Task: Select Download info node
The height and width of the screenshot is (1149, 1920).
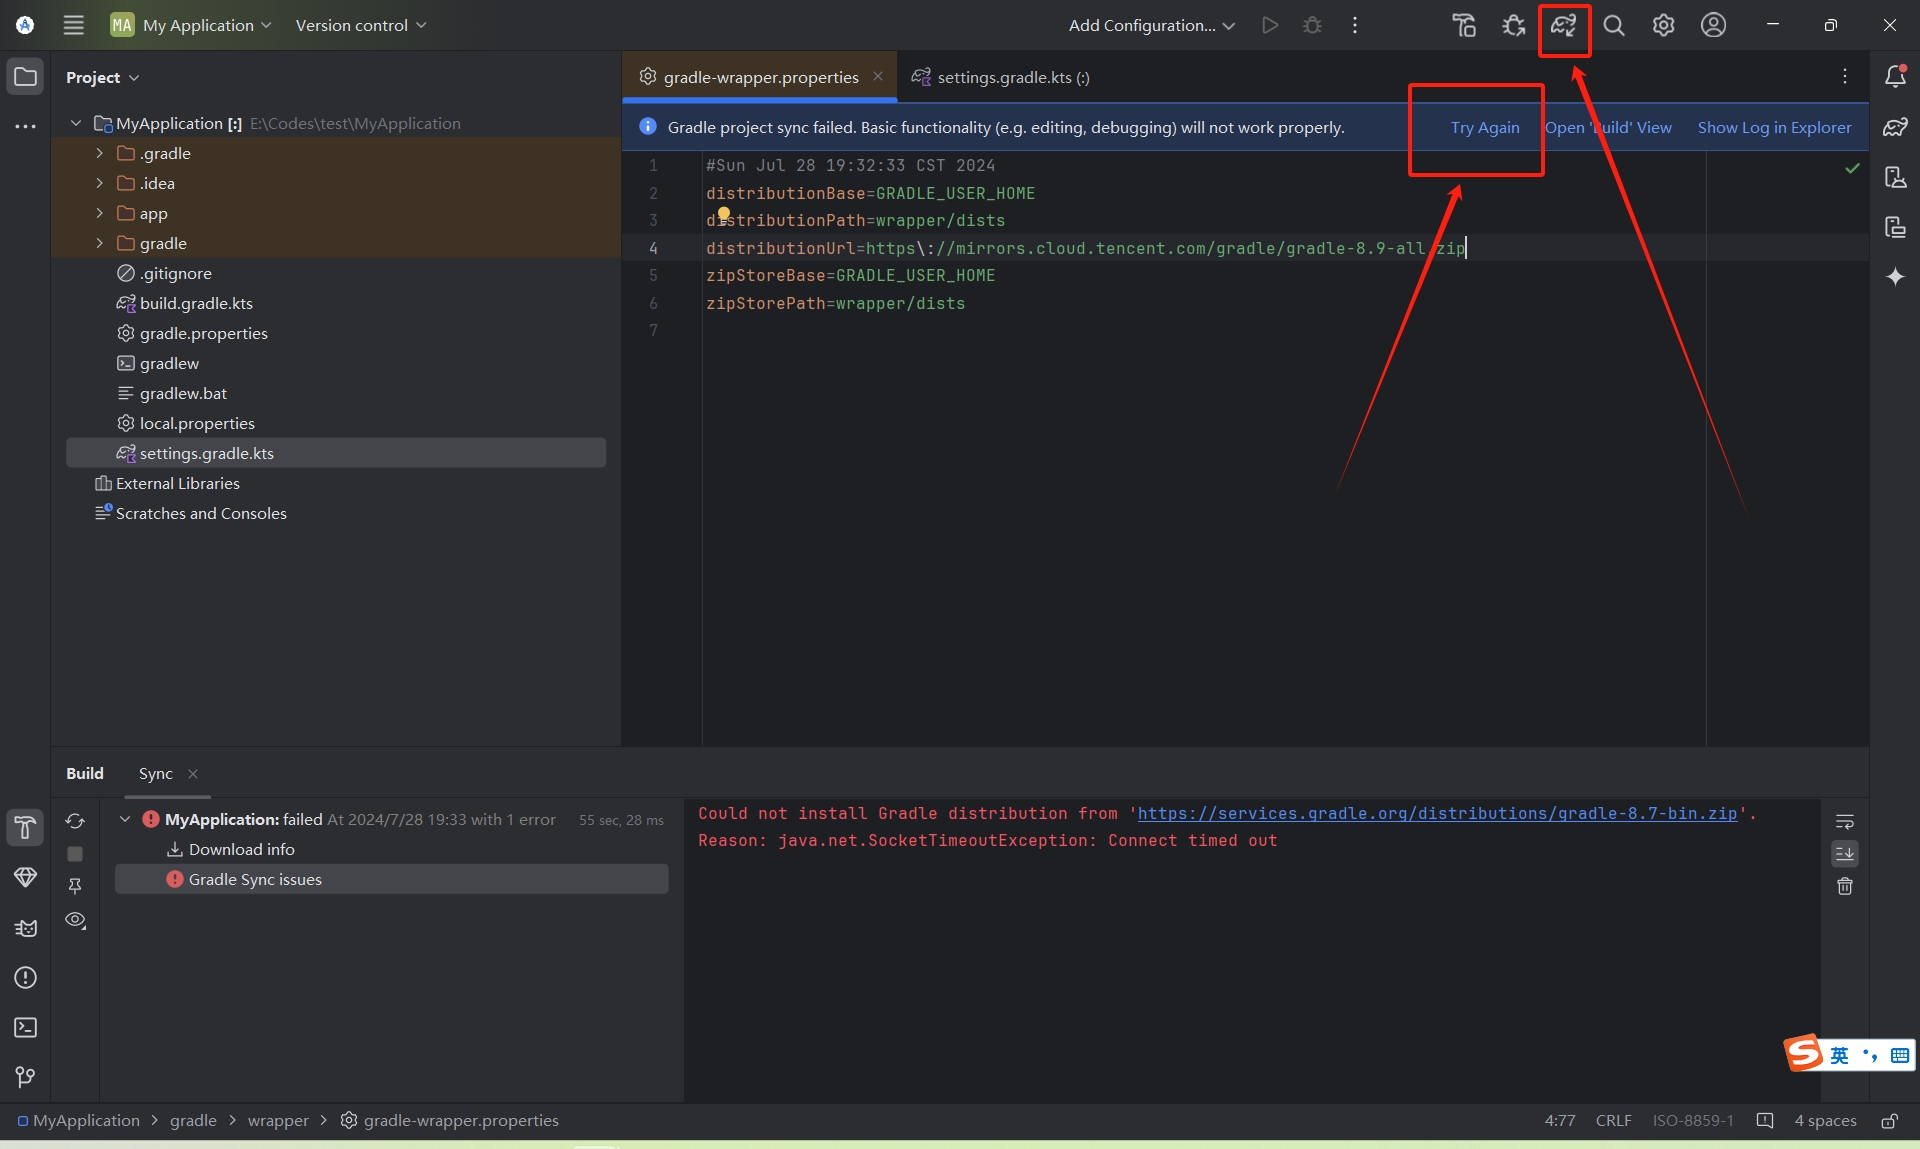Action: coord(242,849)
